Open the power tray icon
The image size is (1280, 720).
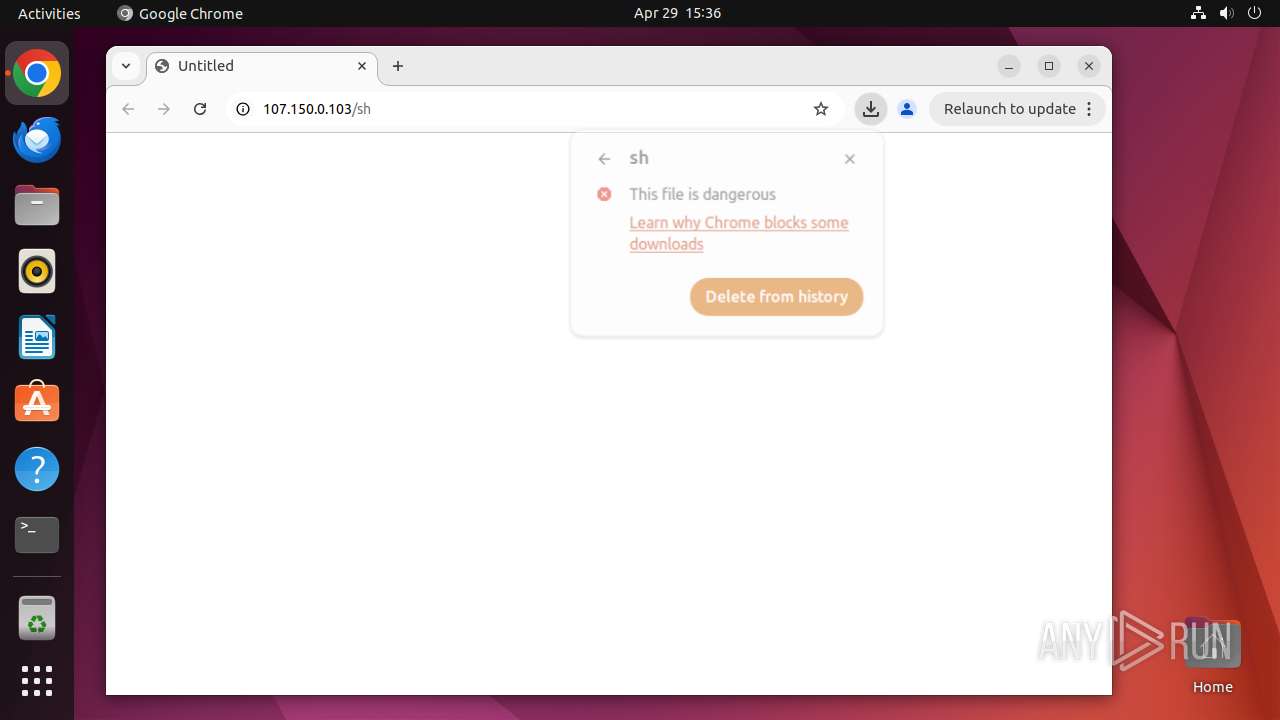(x=1254, y=13)
